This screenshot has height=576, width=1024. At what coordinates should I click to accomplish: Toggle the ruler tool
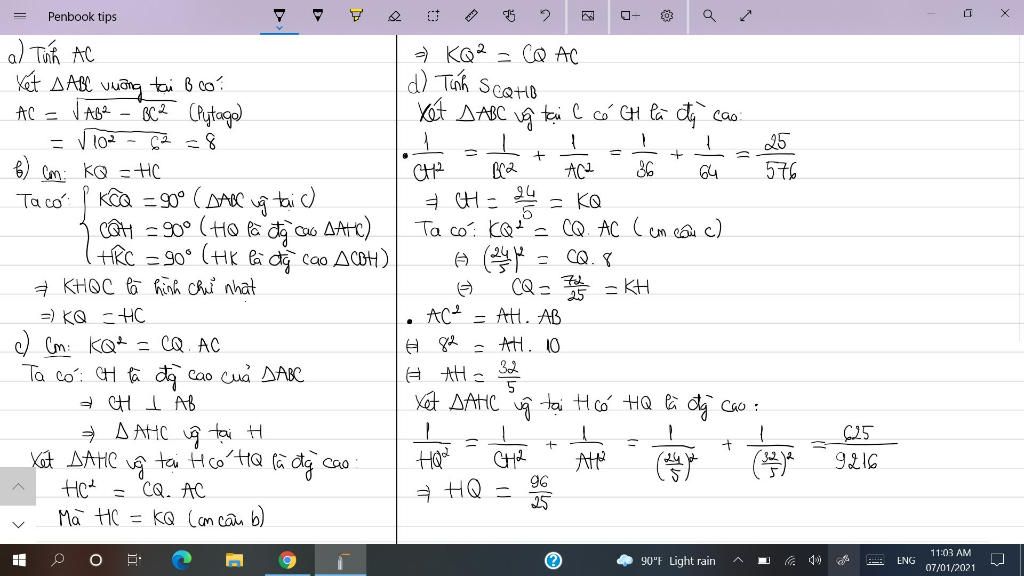471,16
